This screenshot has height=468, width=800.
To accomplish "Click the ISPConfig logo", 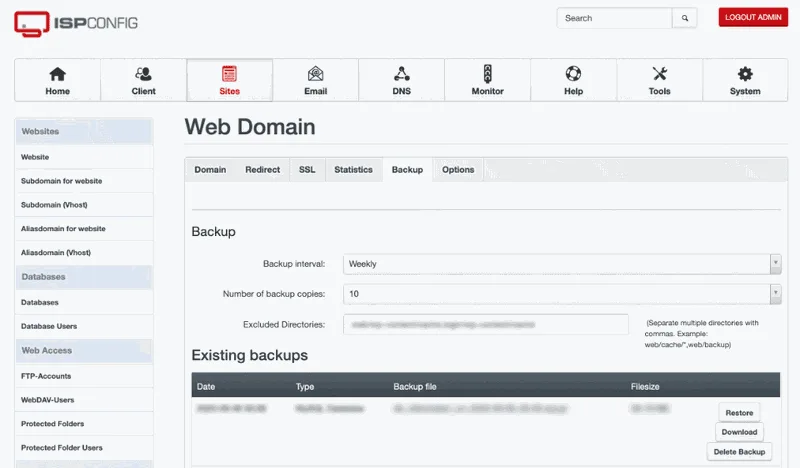I will pos(76,23).
